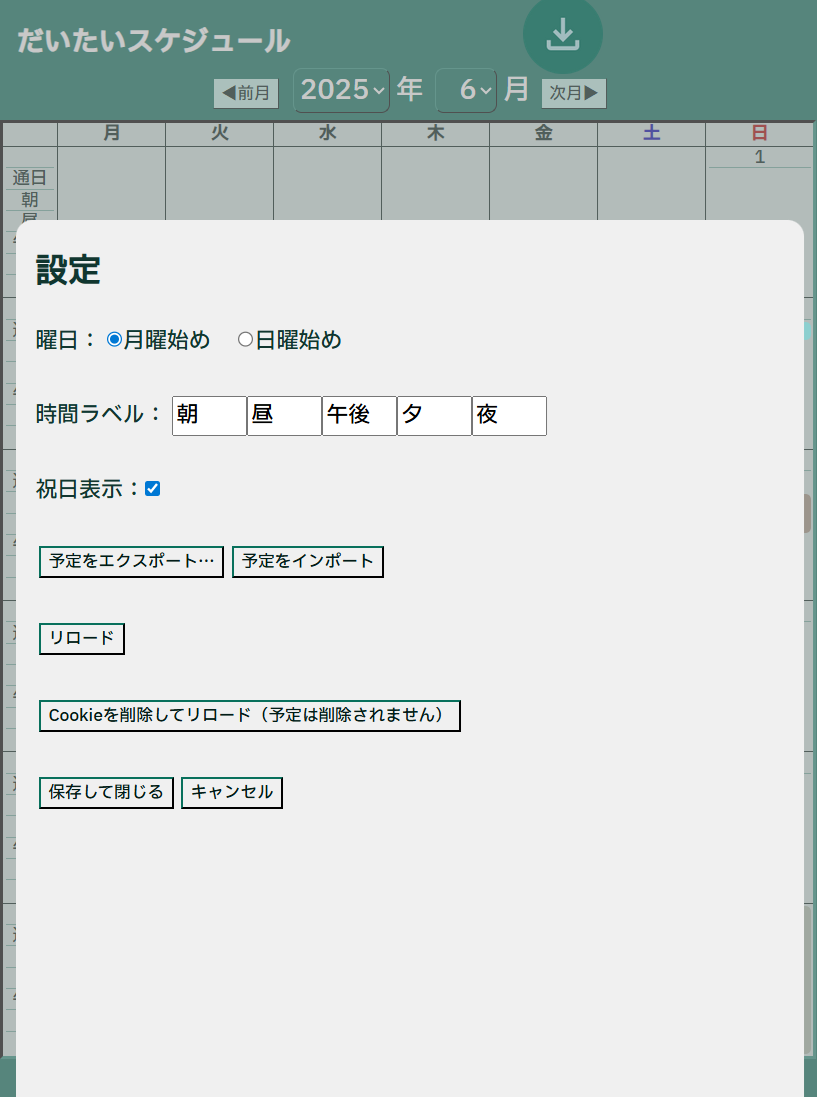Image resolution: width=817 pixels, height=1097 pixels.
Task: Dismiss settings with キャンセル button
Action: (x=232, y=793)
